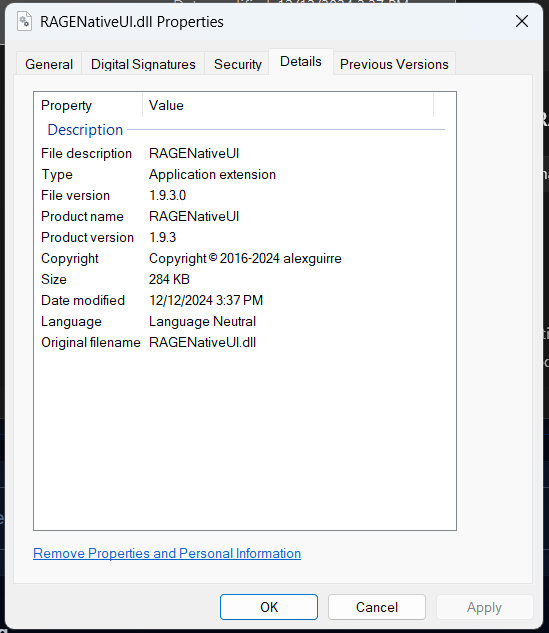Click Copyright 2016-2024 alexguirre value

pos(245,258)
